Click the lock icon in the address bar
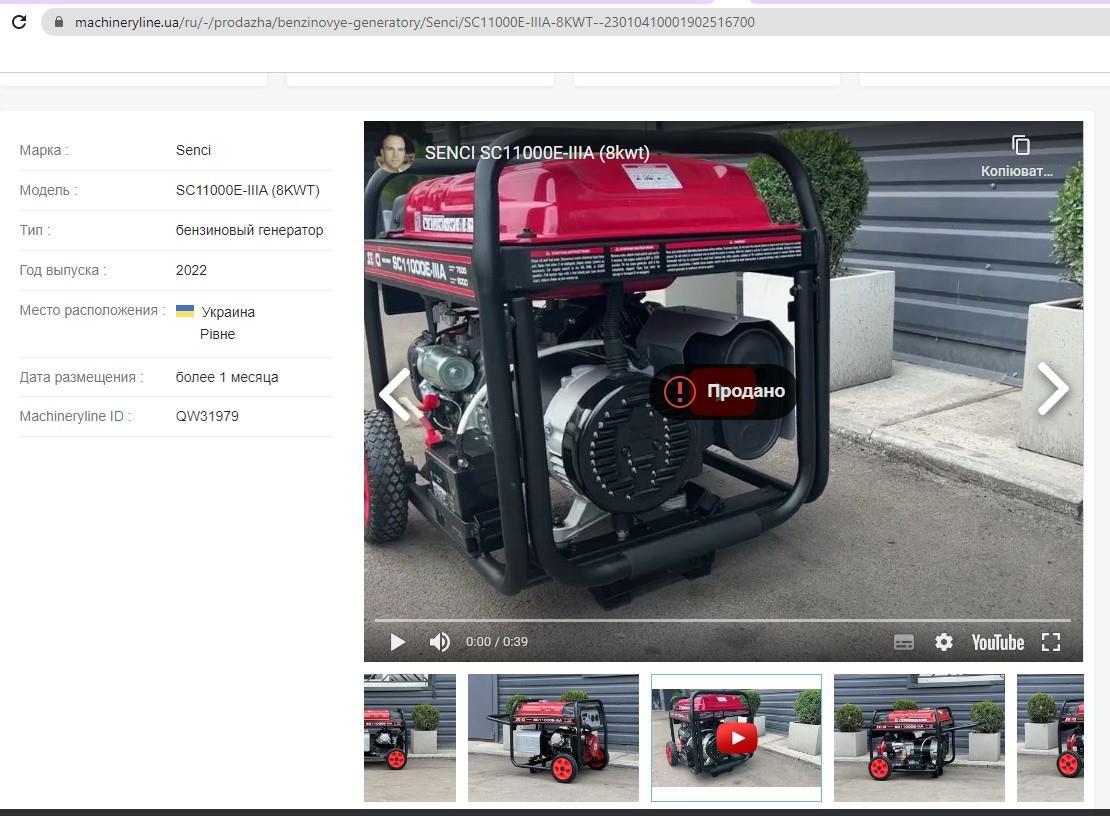This screenshot has height=816, width=1110. pyautogui.click(x=59, y=22)
